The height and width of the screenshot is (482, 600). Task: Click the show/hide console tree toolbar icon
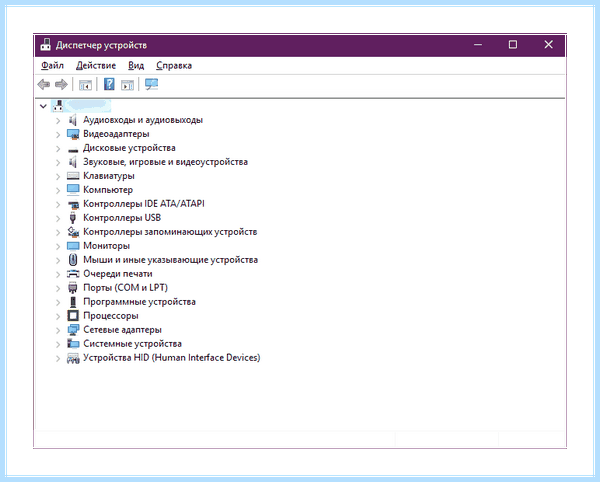(x=85, y=85)
